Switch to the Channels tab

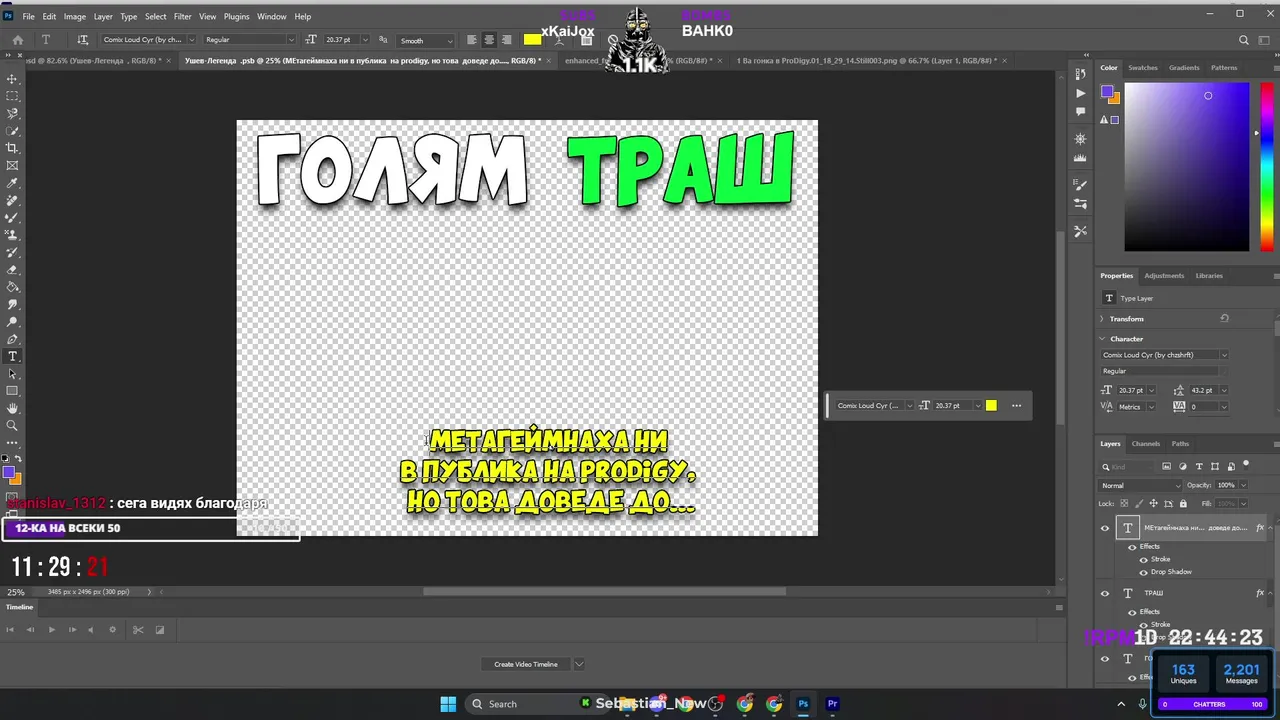pos(1146,444)
